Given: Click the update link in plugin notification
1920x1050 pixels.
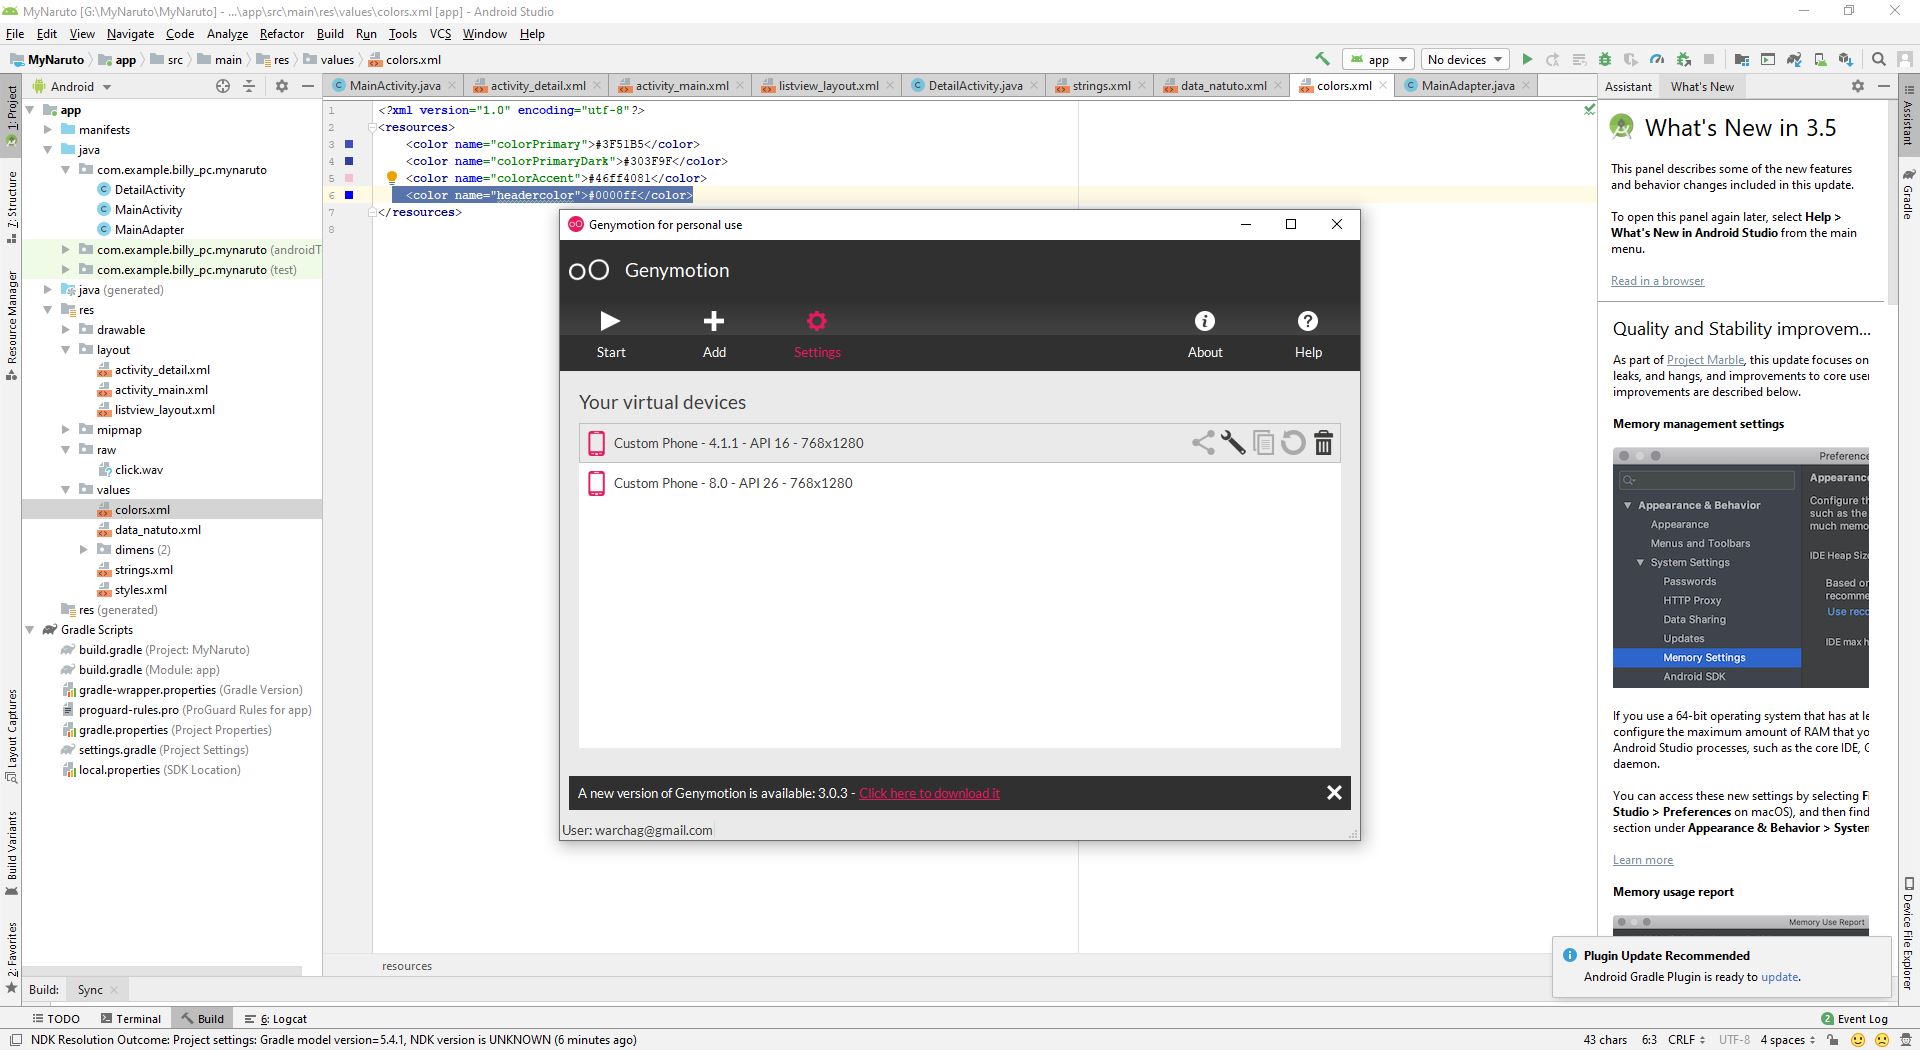Looking at the screenshot, I should point(1779,977).
